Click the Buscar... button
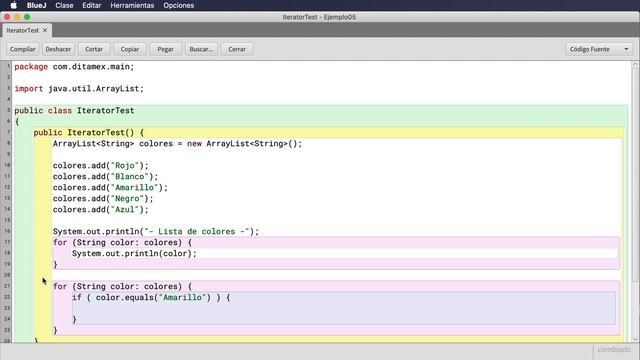Viewport: 640px width, 360px height. pos(201,49)
